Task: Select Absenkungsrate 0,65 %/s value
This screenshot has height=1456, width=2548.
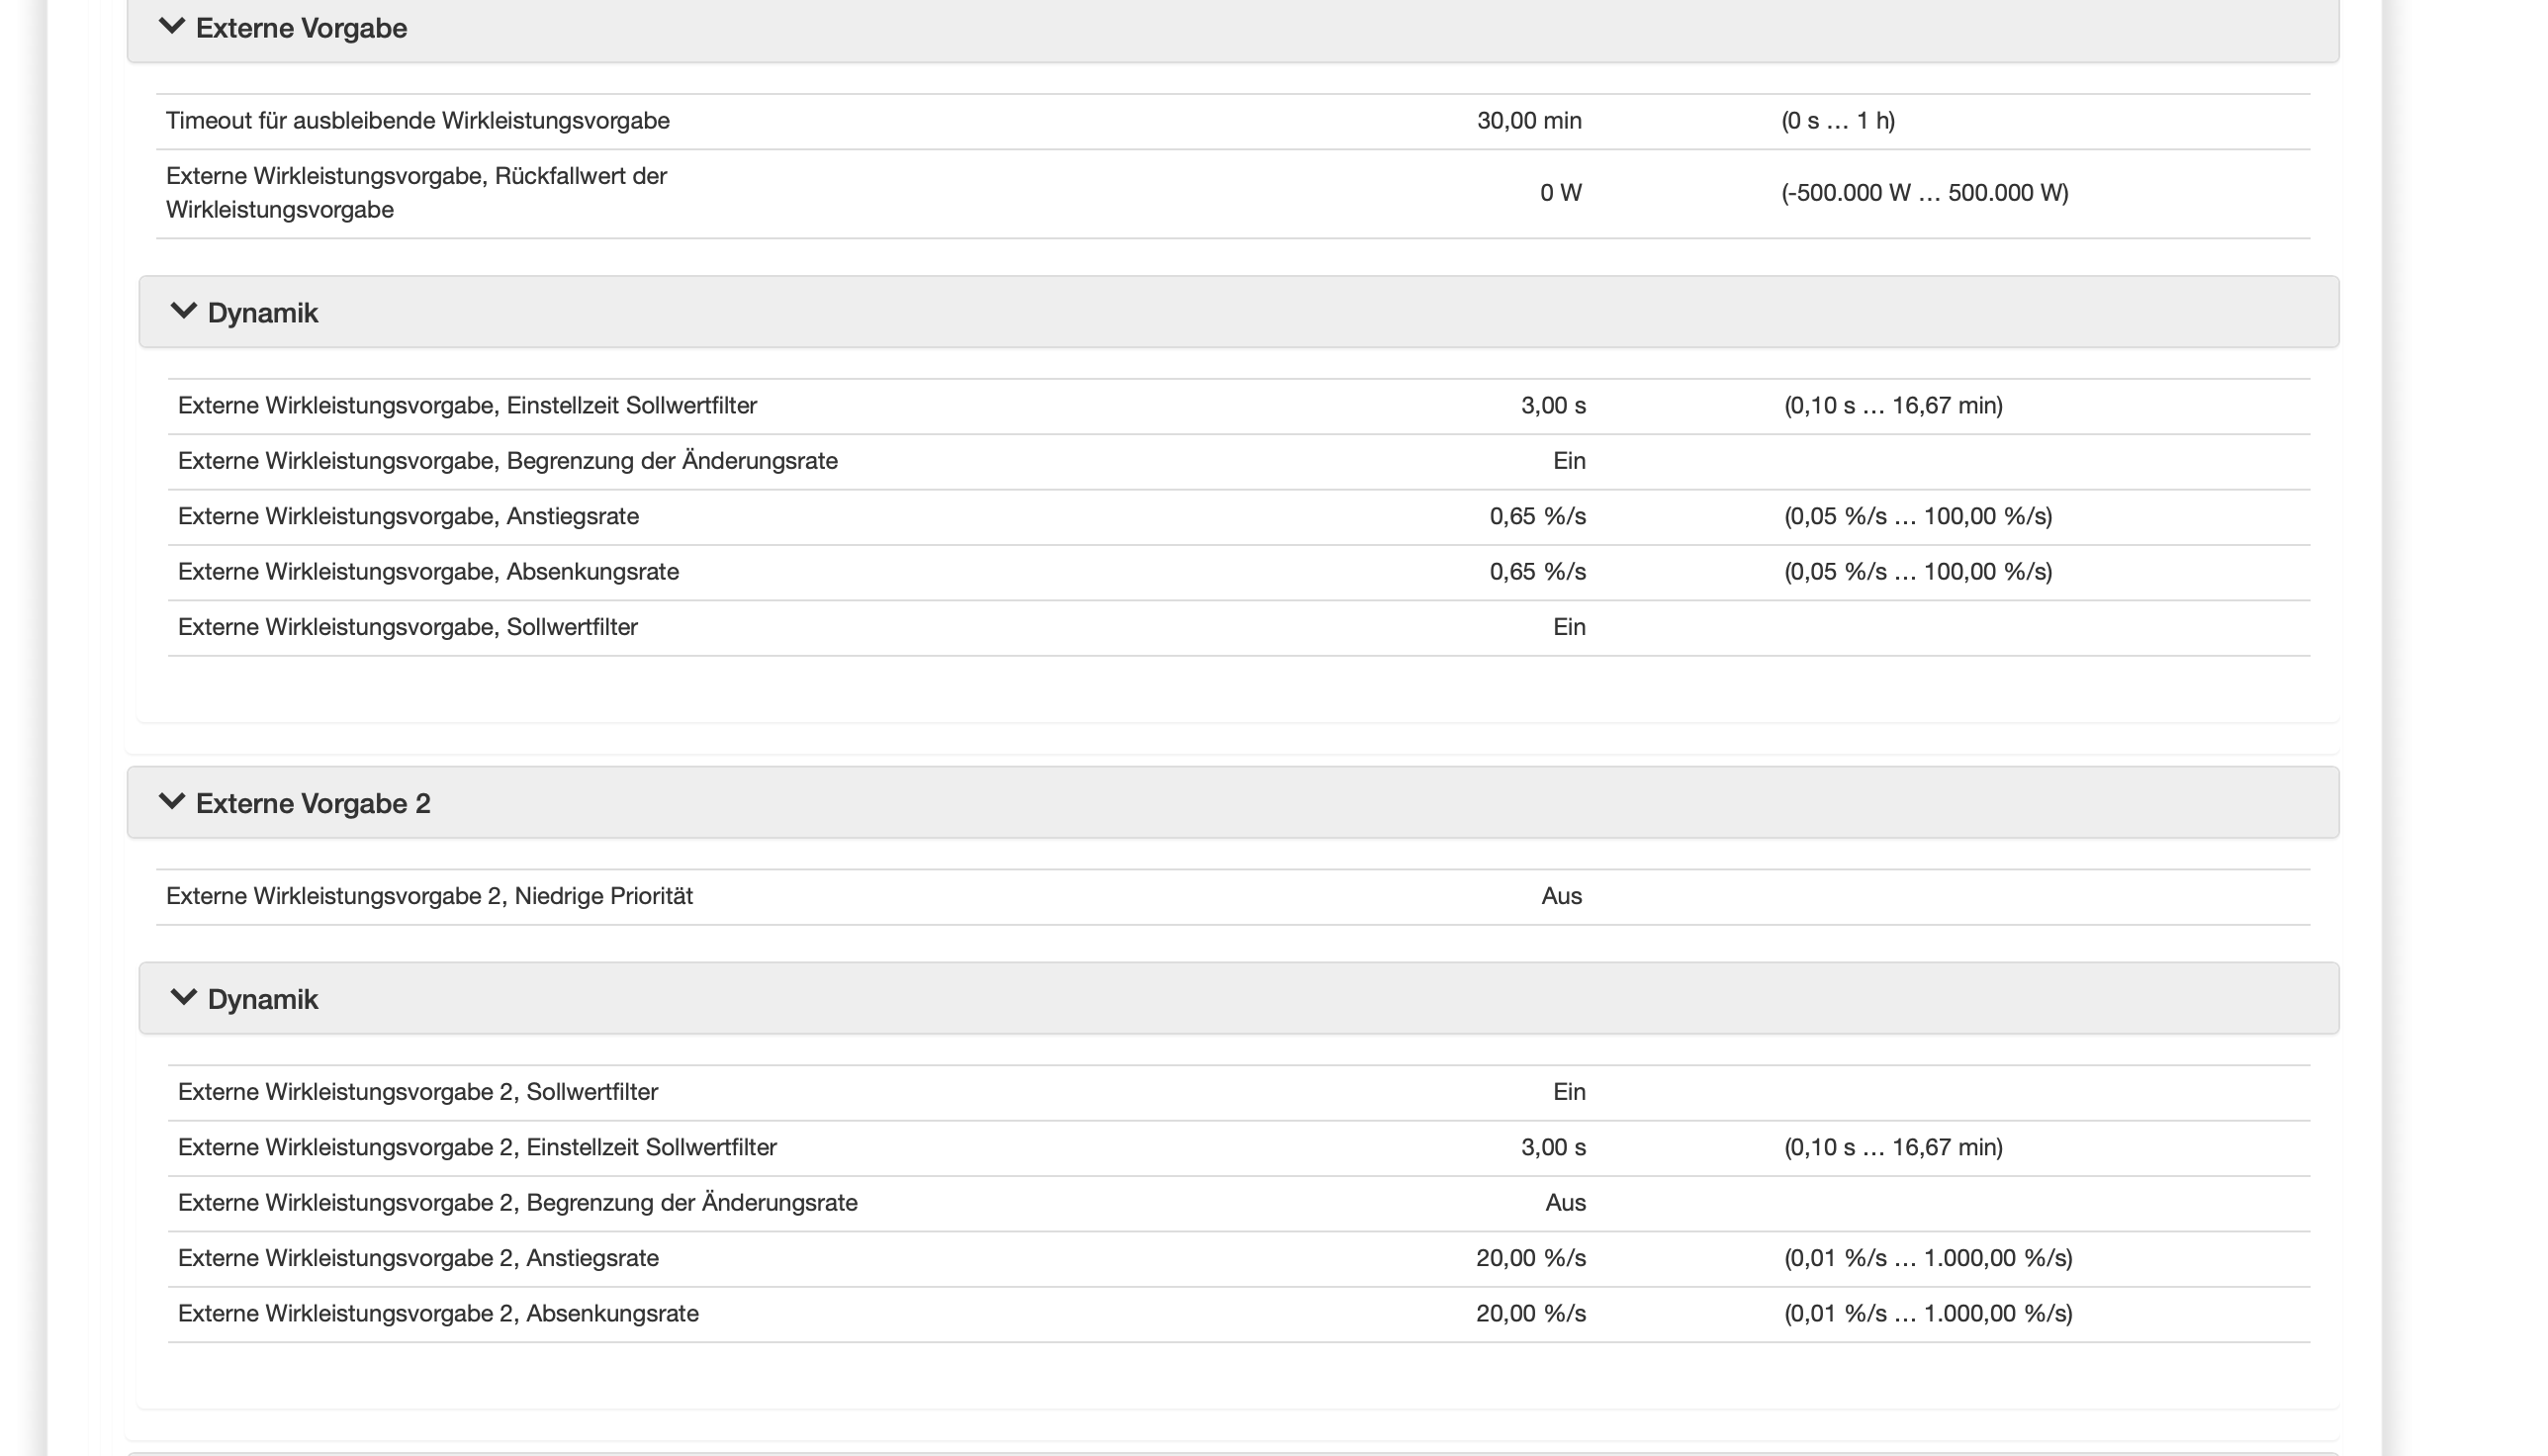Action: 1537,572
